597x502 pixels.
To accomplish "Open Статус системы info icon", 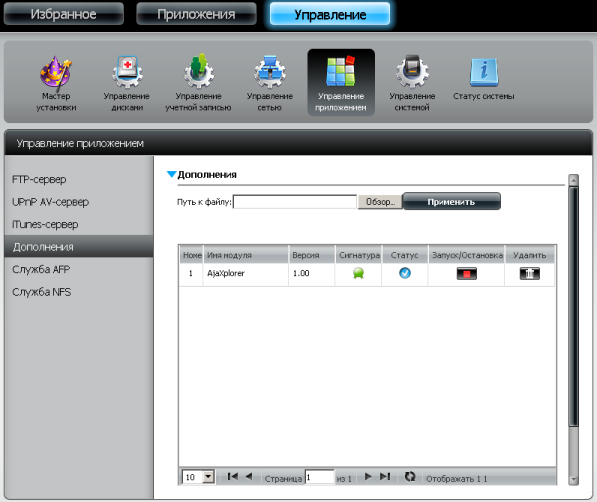I will pos(484,72).
